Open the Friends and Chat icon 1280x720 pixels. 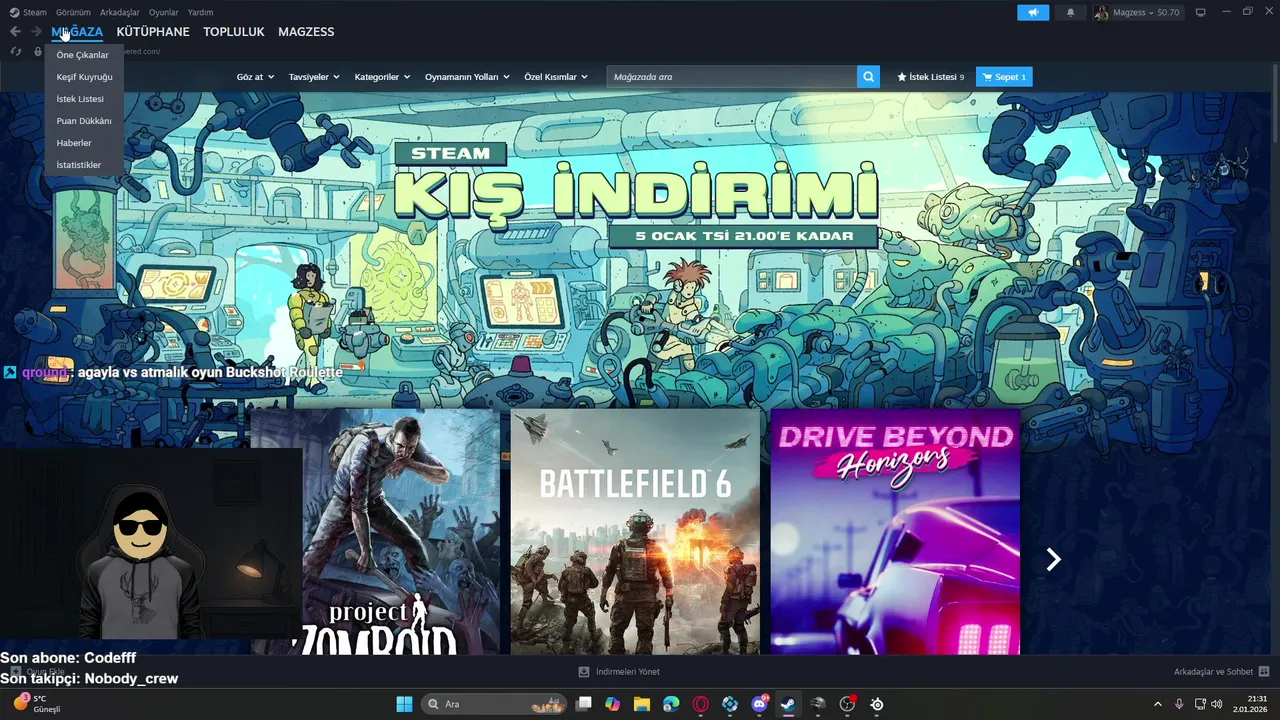coord(1264,672)
